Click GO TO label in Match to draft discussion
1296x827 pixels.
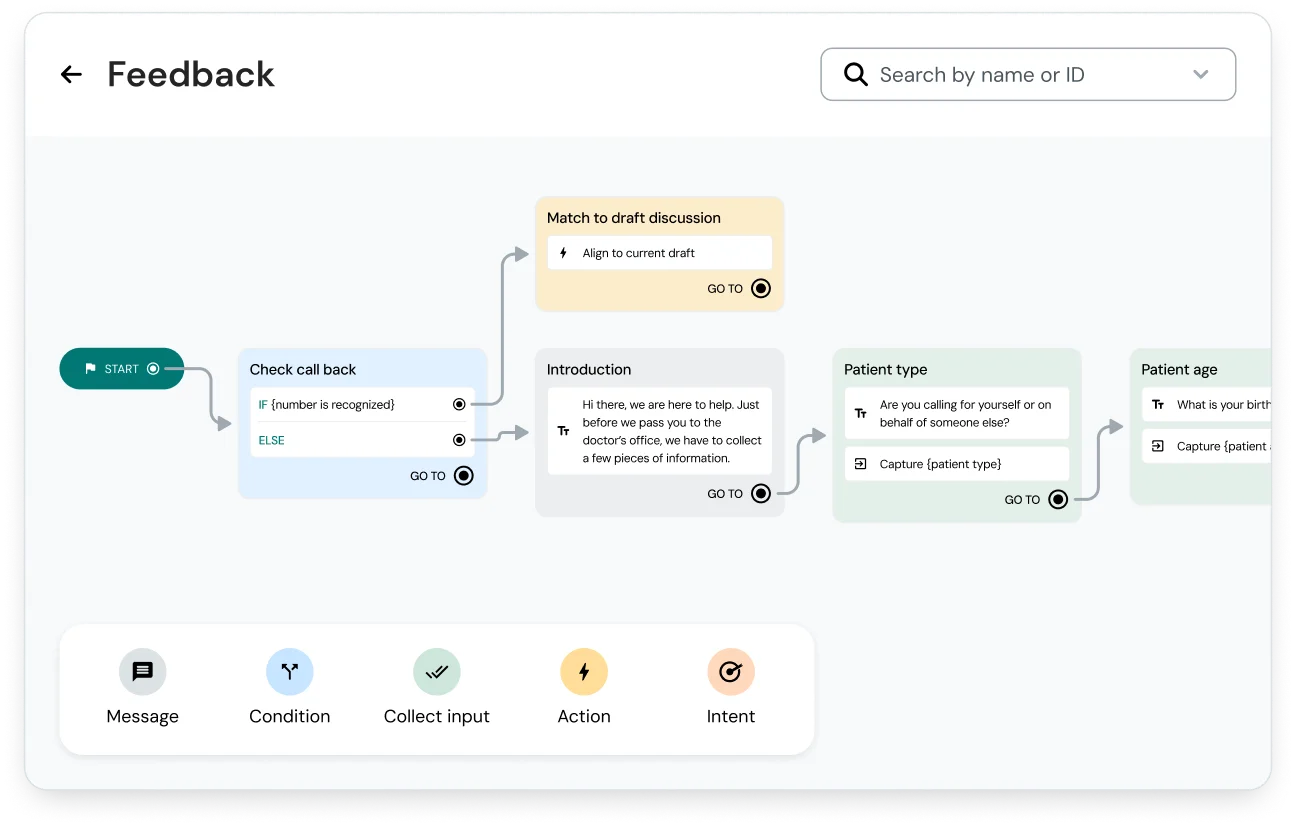pos(725,288)
